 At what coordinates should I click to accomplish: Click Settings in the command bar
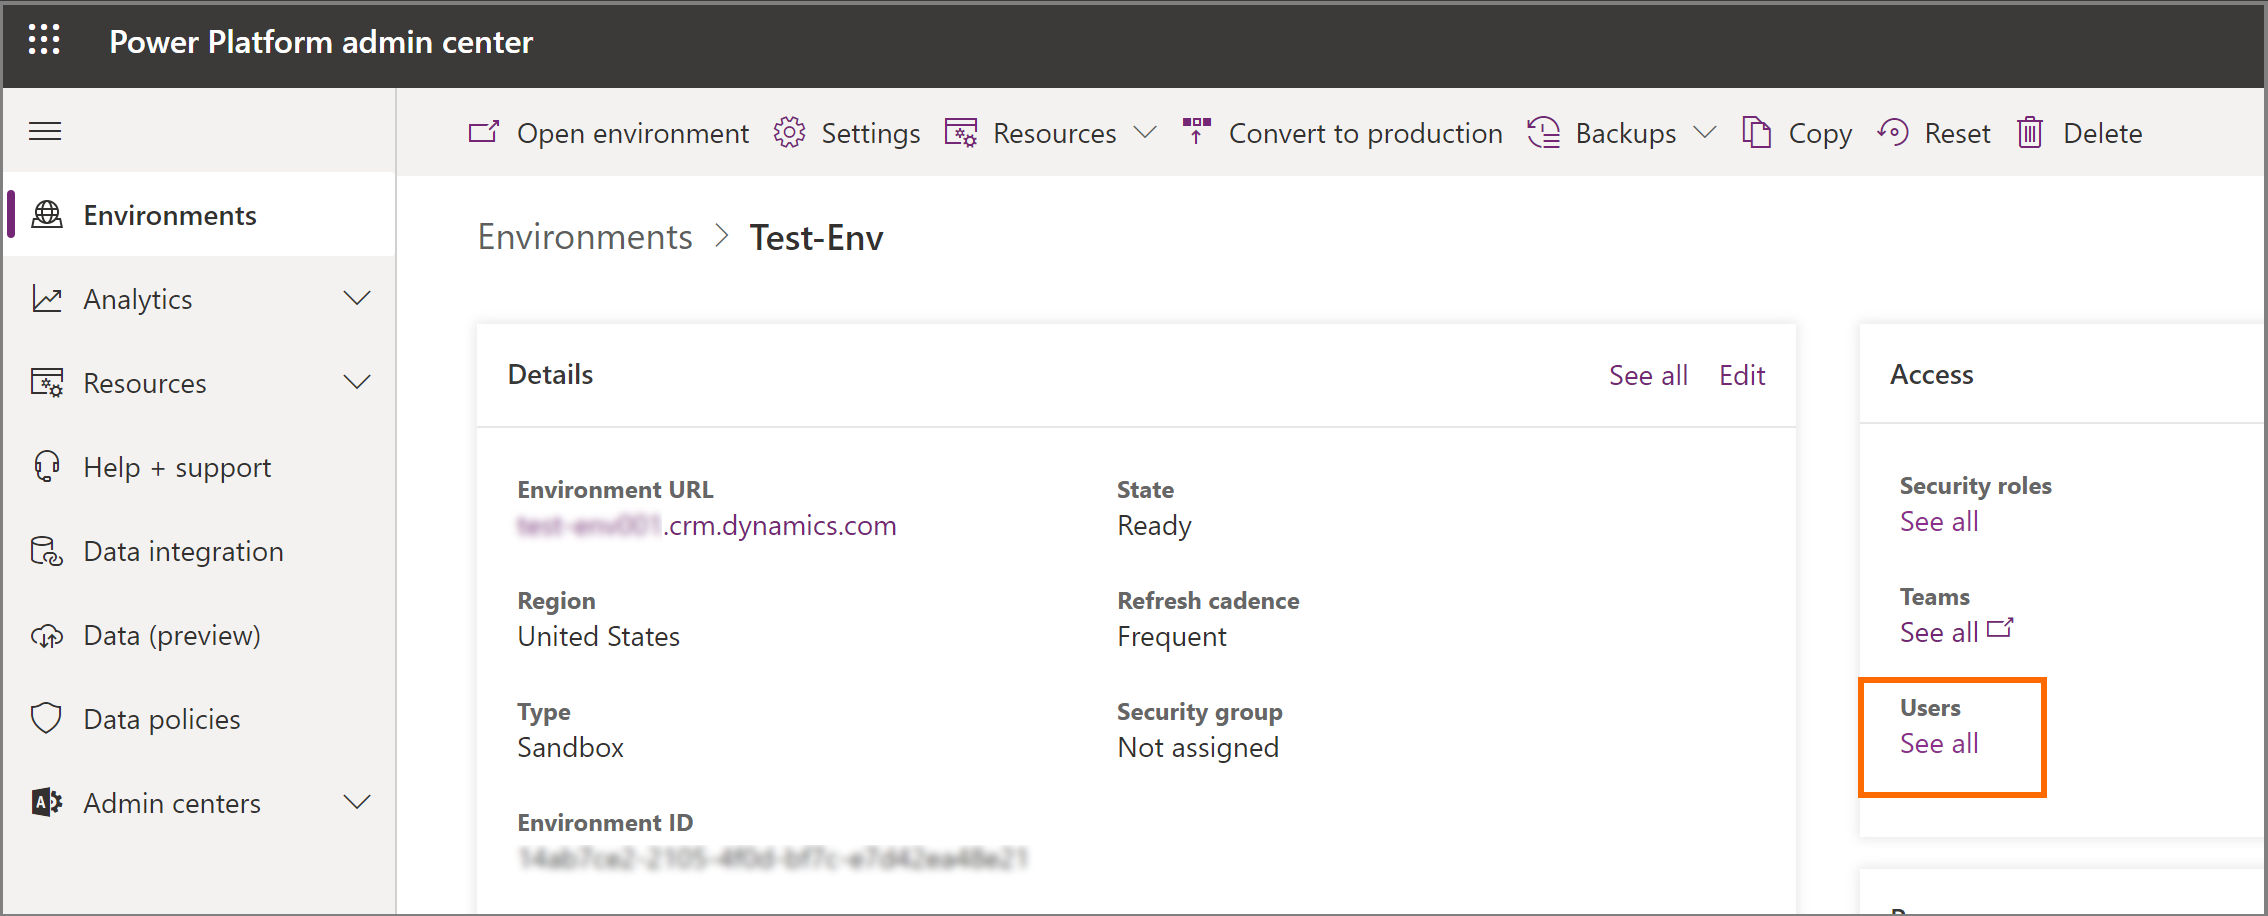coord(846,133)
